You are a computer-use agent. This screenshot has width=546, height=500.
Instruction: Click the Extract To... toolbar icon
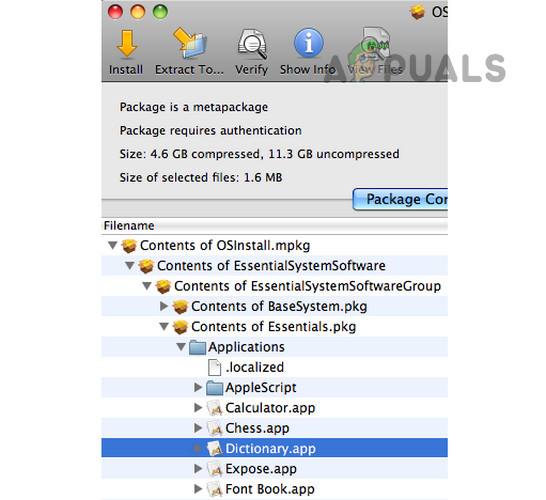click(x=190, y=43)
